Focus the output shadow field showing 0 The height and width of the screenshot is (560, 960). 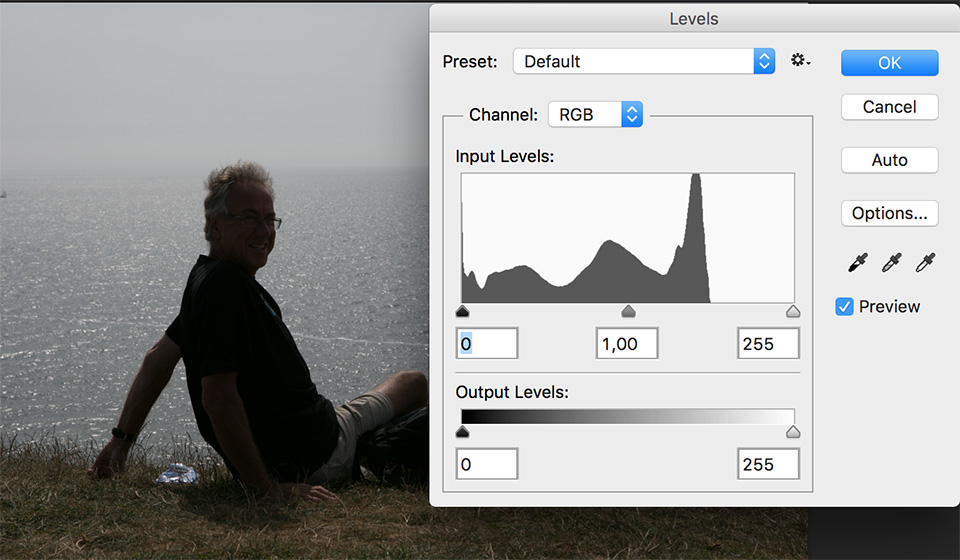point(487,464)
